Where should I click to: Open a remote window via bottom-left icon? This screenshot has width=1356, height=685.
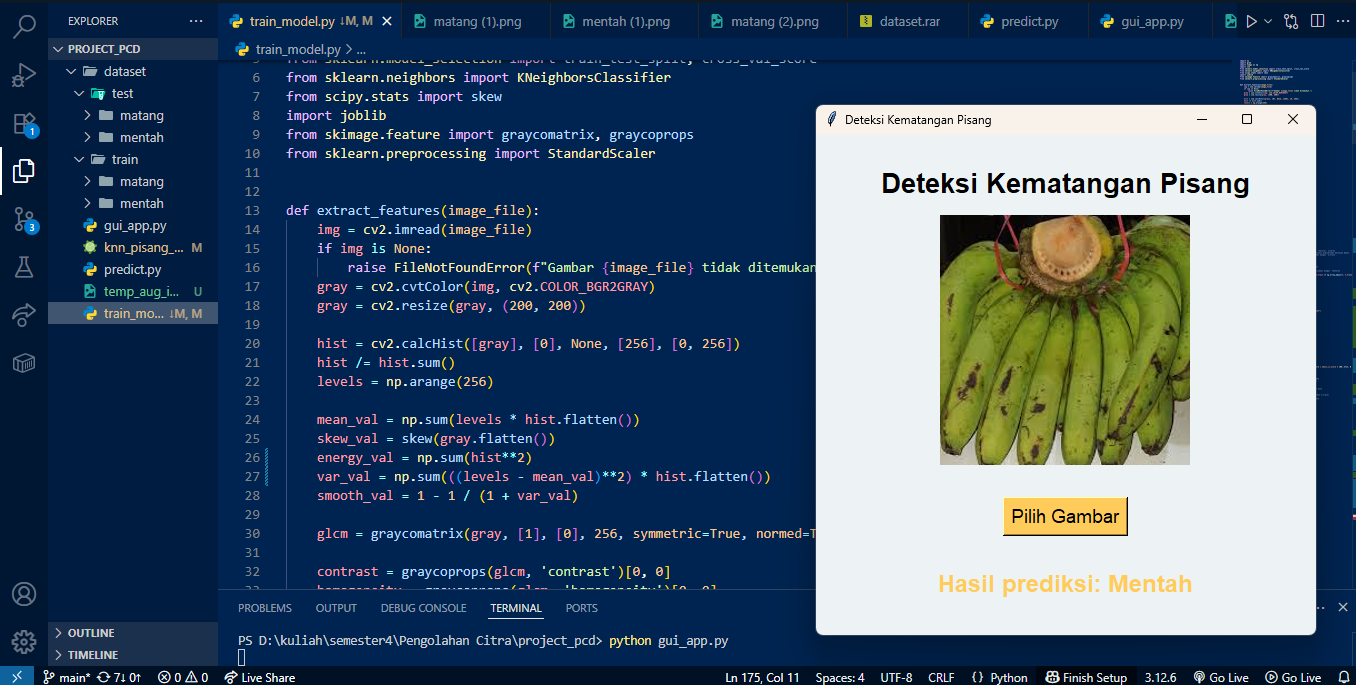(15, 677)
